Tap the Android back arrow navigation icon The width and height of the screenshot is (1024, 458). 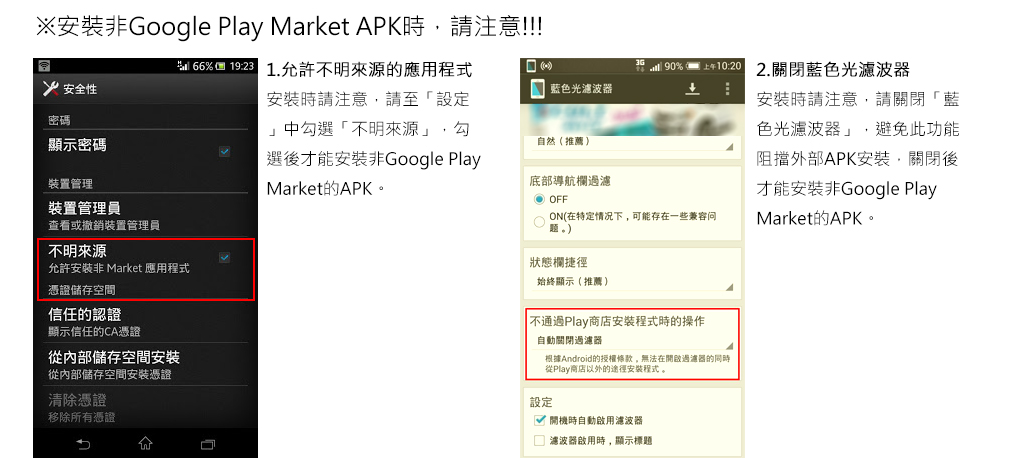coord(83,444)
